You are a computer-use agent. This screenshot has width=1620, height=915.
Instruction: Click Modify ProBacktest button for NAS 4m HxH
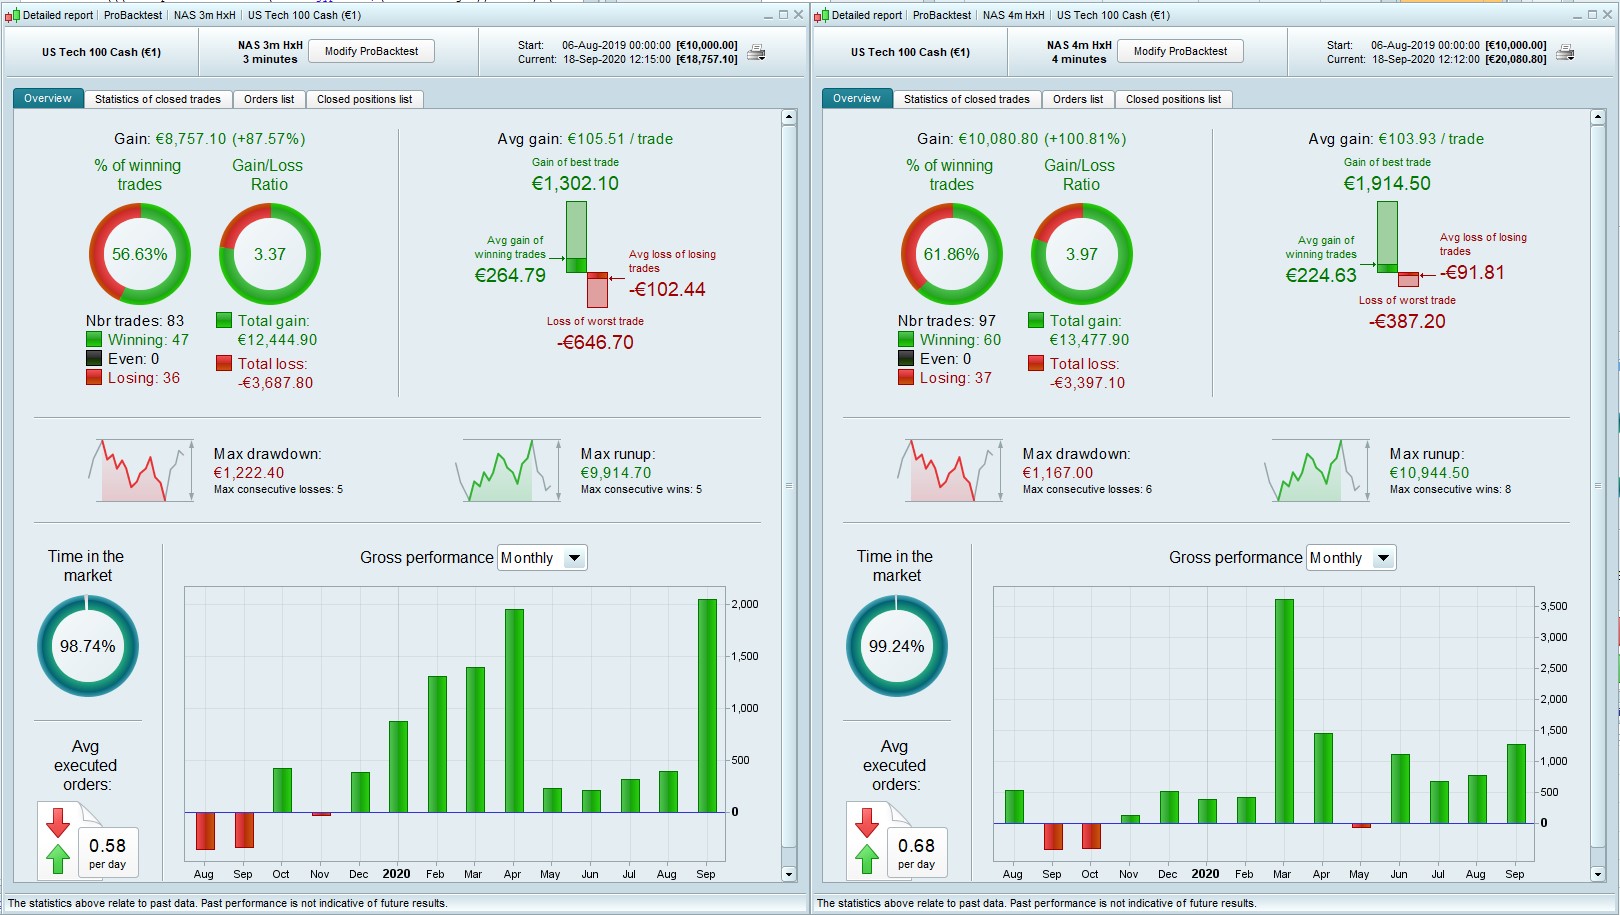pos(1180,51)
